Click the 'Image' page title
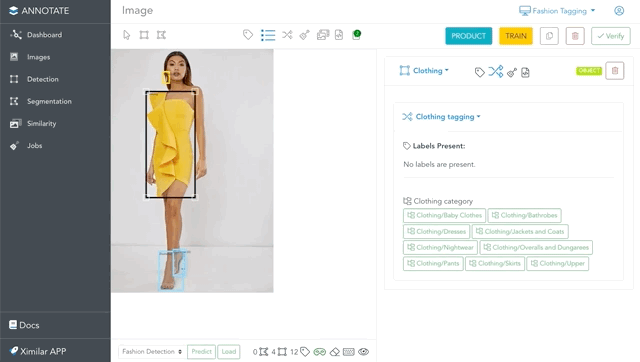640x362 pixels. pyautogui.click(x=138, y=11)
